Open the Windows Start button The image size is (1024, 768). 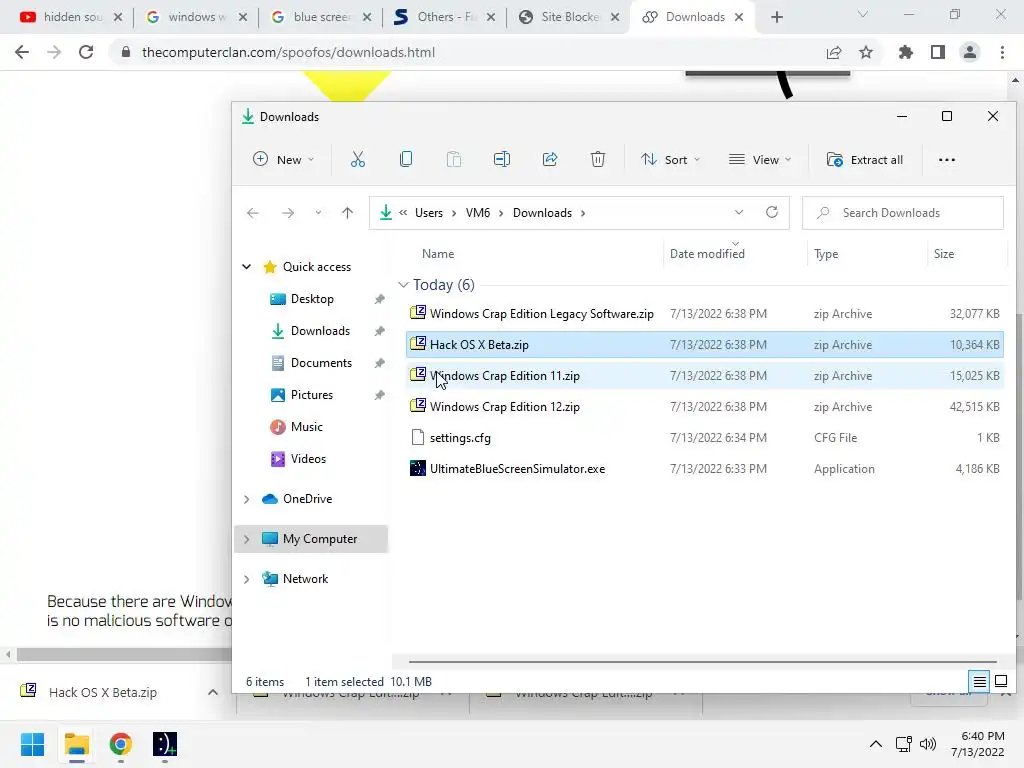click(x=32, y=744)
